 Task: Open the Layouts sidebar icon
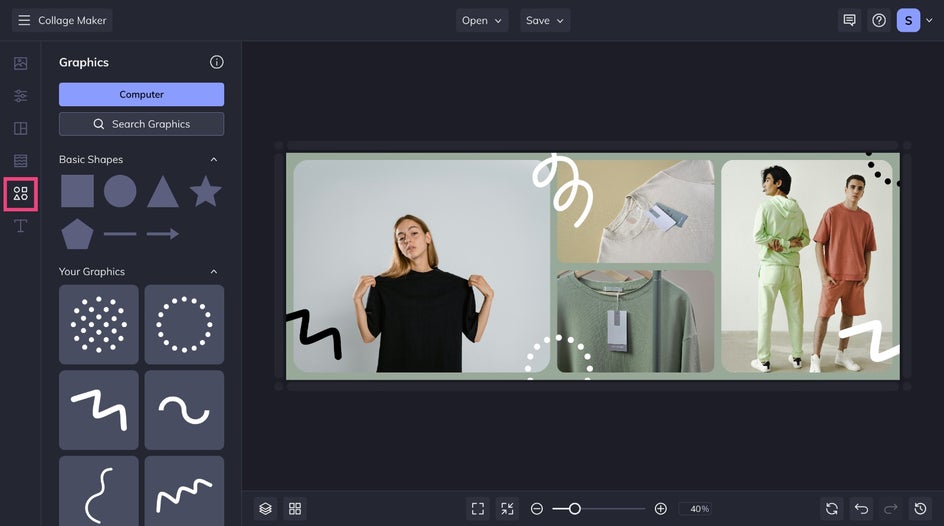tap(20, 128)
